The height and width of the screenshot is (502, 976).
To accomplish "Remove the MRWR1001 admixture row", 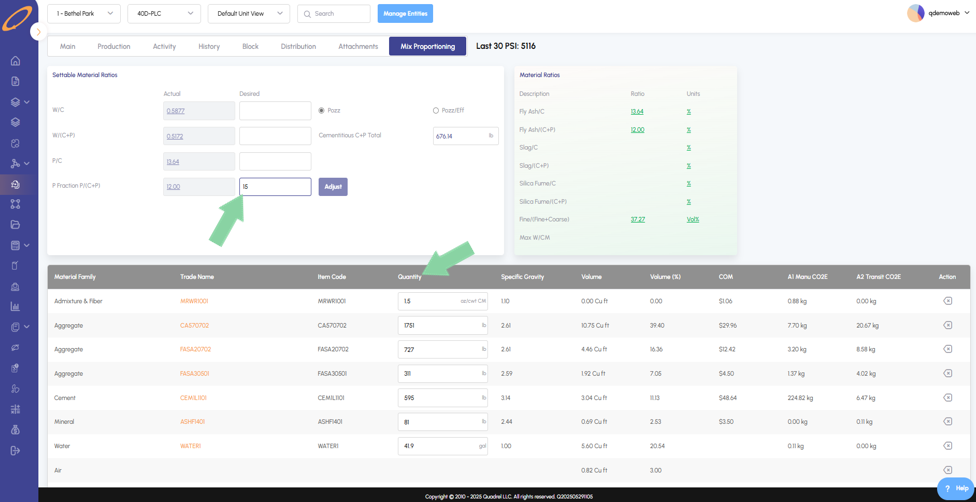I will click(947, 301).
